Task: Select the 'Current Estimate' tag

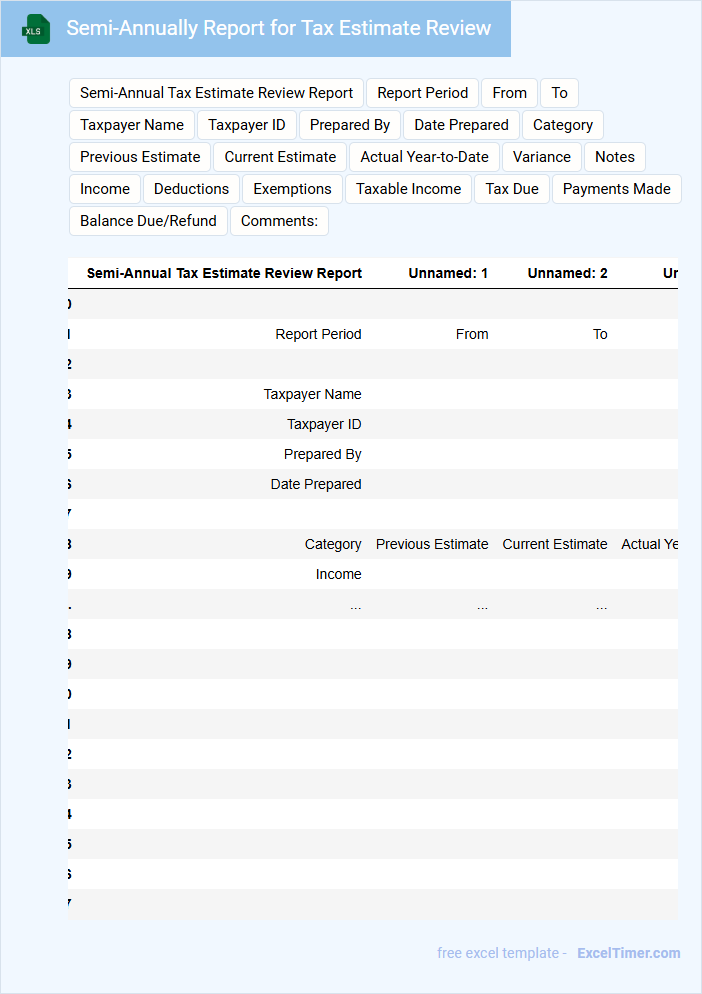Action: pos(280,157)
